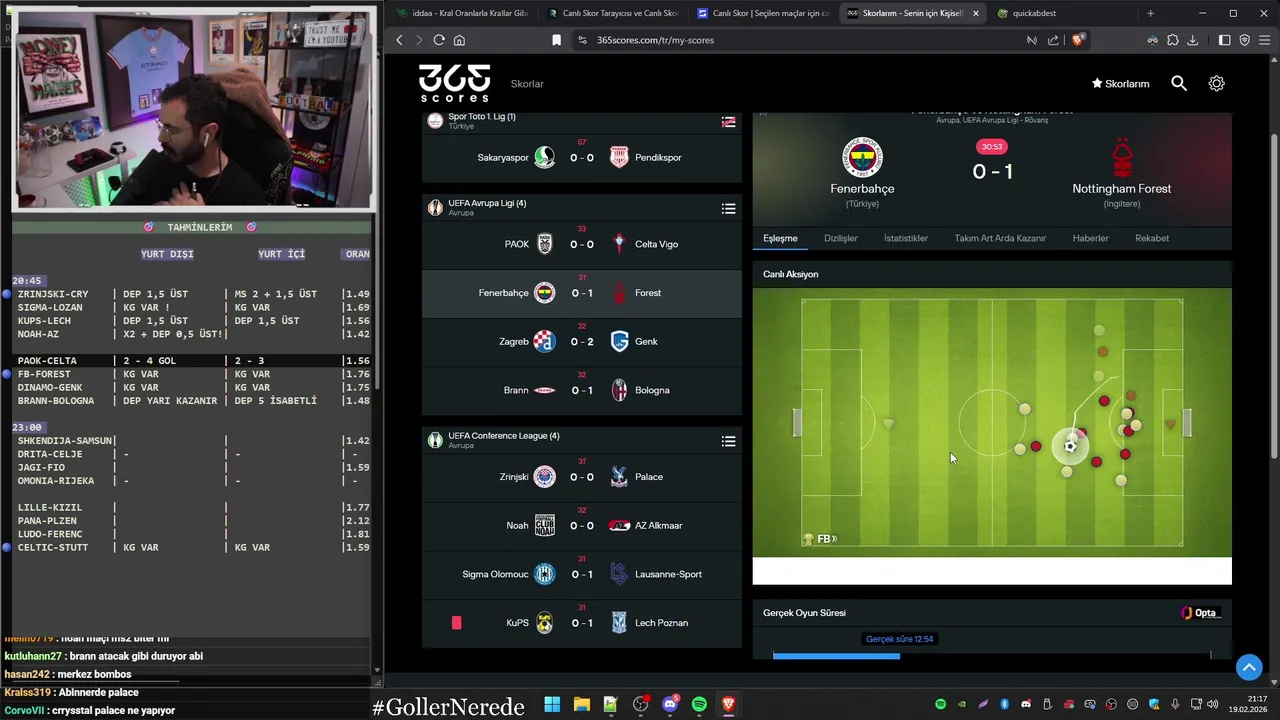The image size is (1280, 720).
Task: Open File Explorer from the taskbar
Action: click(x=581, y=704)
